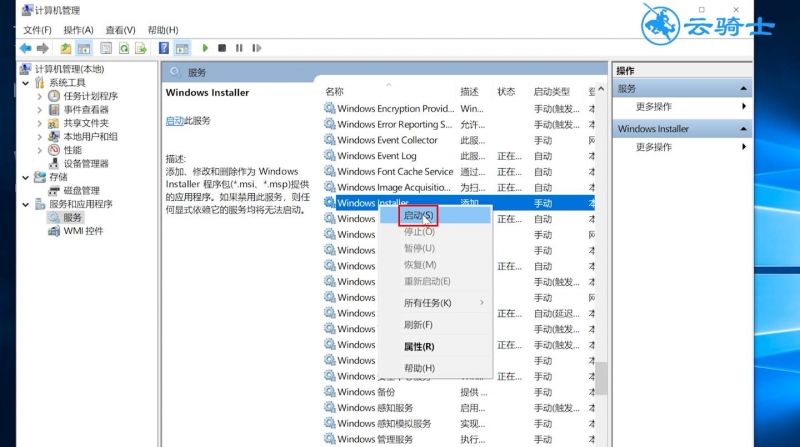The width and height of the screenshot is (800, 447).
Task: Select 共享文件夹 in the tree
Action: (x=86, y=123)
